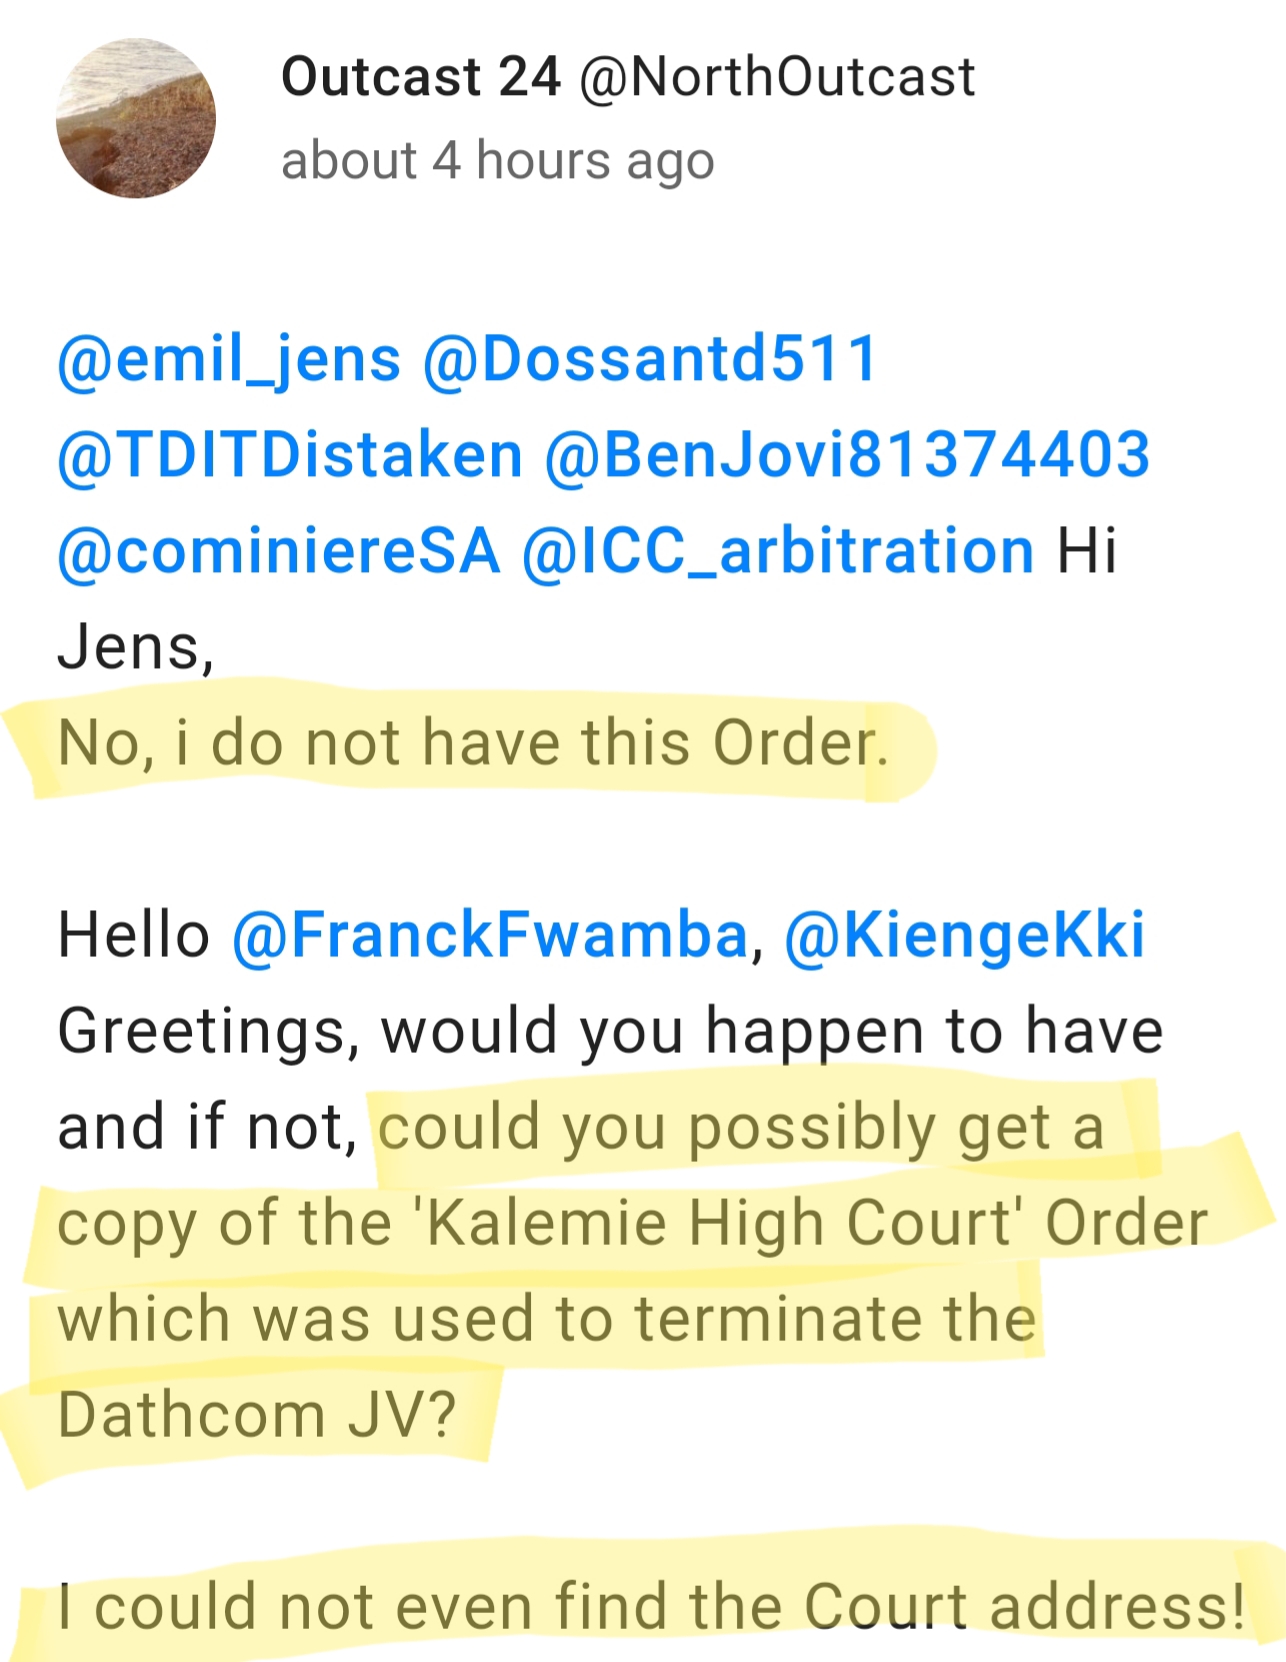Viewport: 1286px width, 1662px height.
Task: Click highlighted 'which was used to terminate the' line
Action: pos(546,1319)
